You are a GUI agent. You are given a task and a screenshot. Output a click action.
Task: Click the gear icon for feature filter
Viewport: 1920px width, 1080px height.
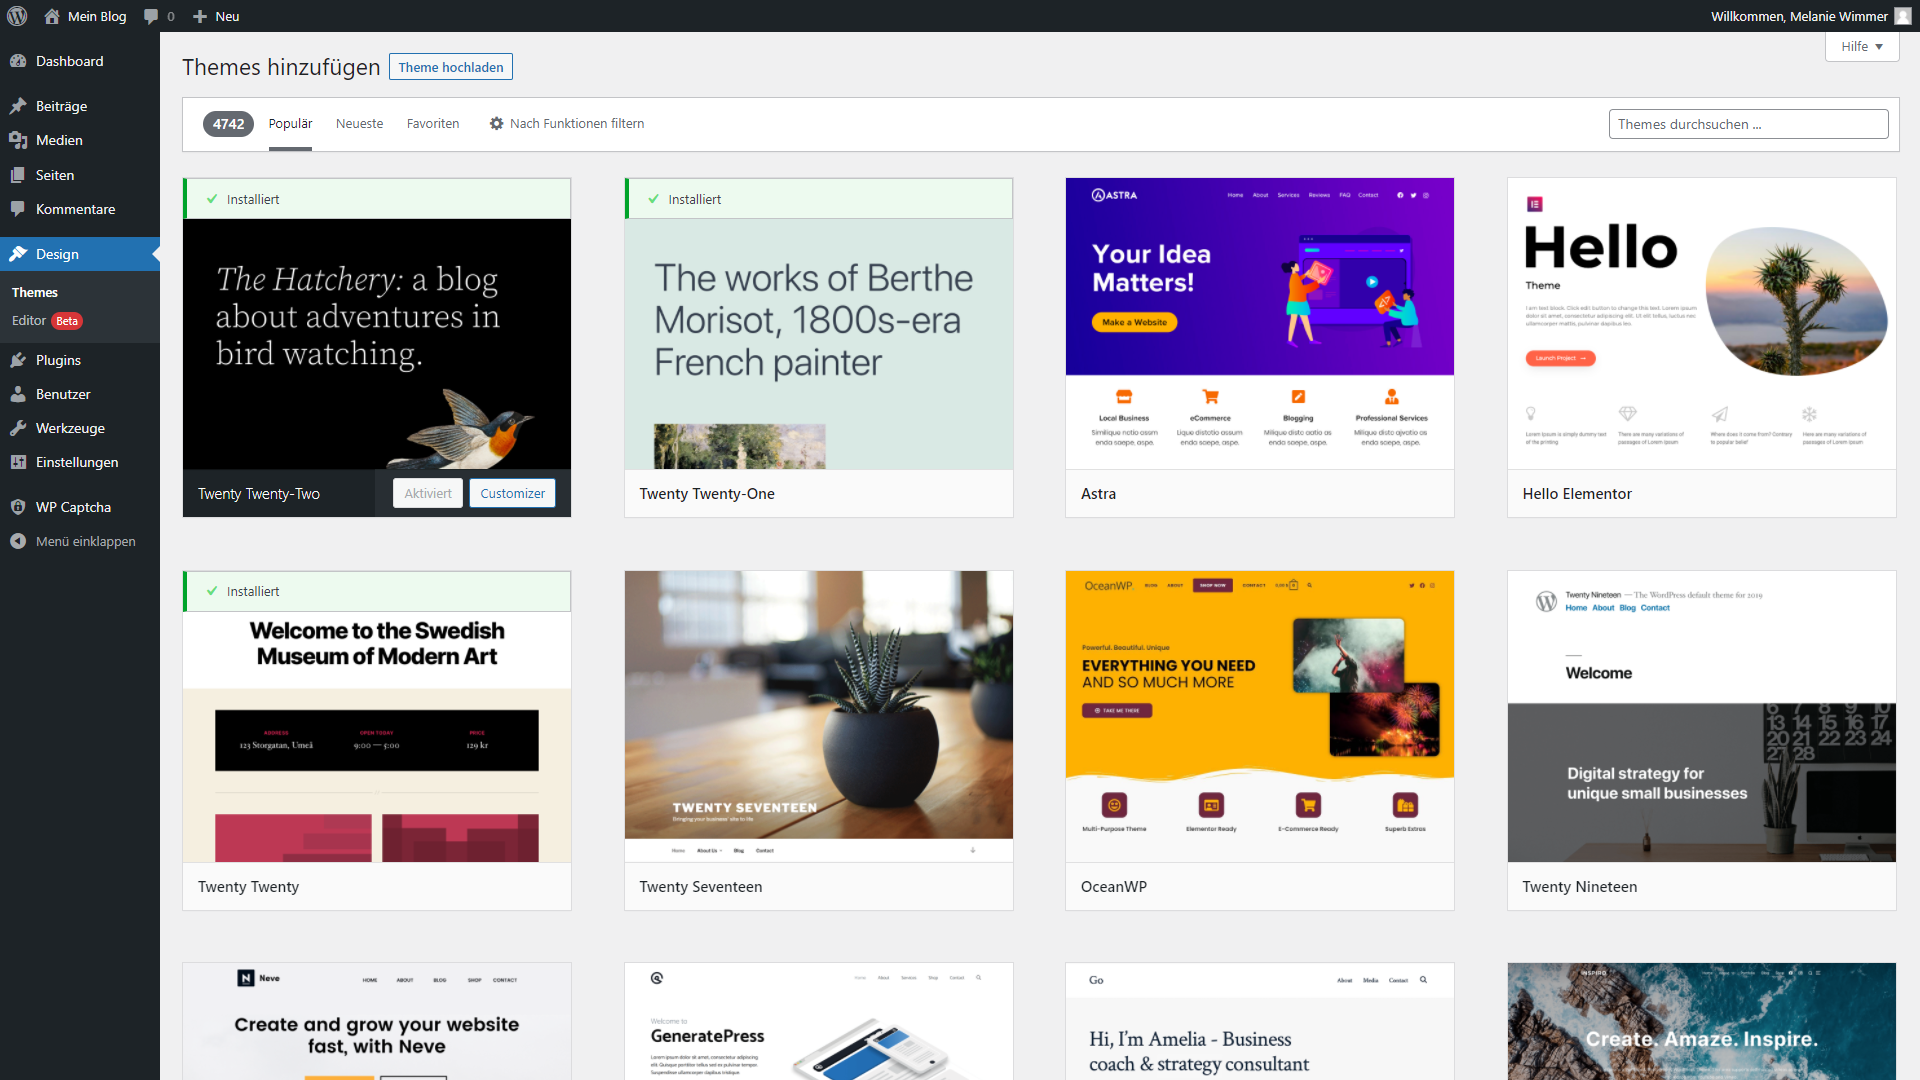tap(496, 124)
